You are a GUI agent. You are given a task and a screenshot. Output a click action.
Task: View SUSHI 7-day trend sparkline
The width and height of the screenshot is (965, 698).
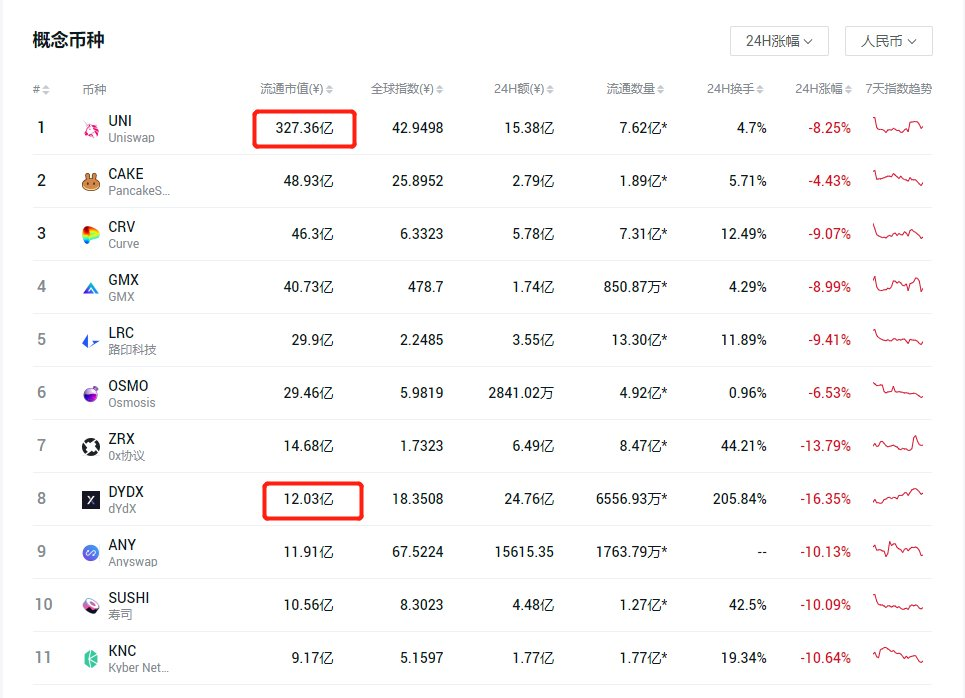coord(898,602)
